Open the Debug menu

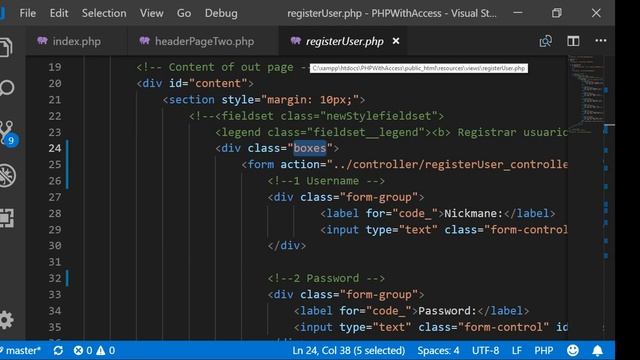[x=221, y=13]
